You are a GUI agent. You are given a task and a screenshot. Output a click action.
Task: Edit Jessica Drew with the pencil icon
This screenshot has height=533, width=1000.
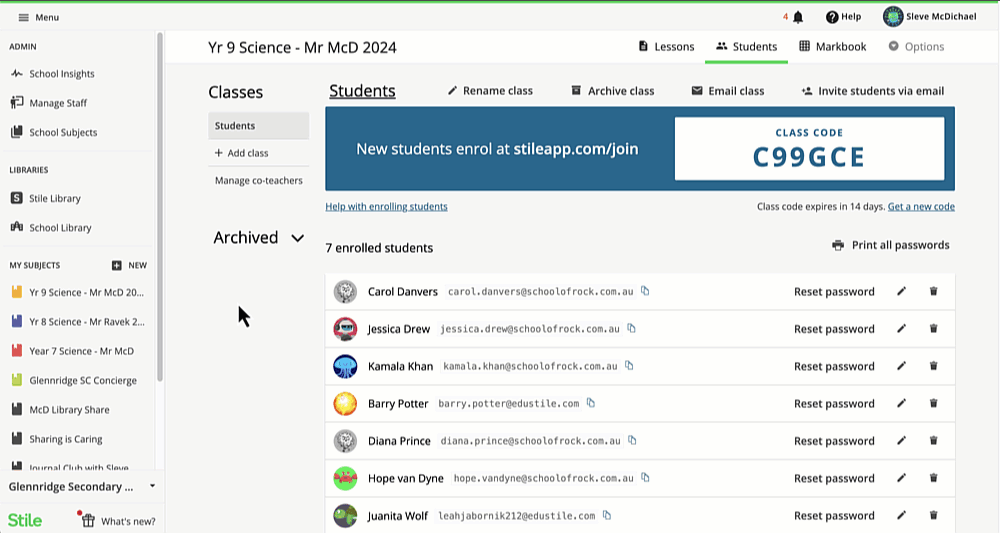tap(901, 328)
